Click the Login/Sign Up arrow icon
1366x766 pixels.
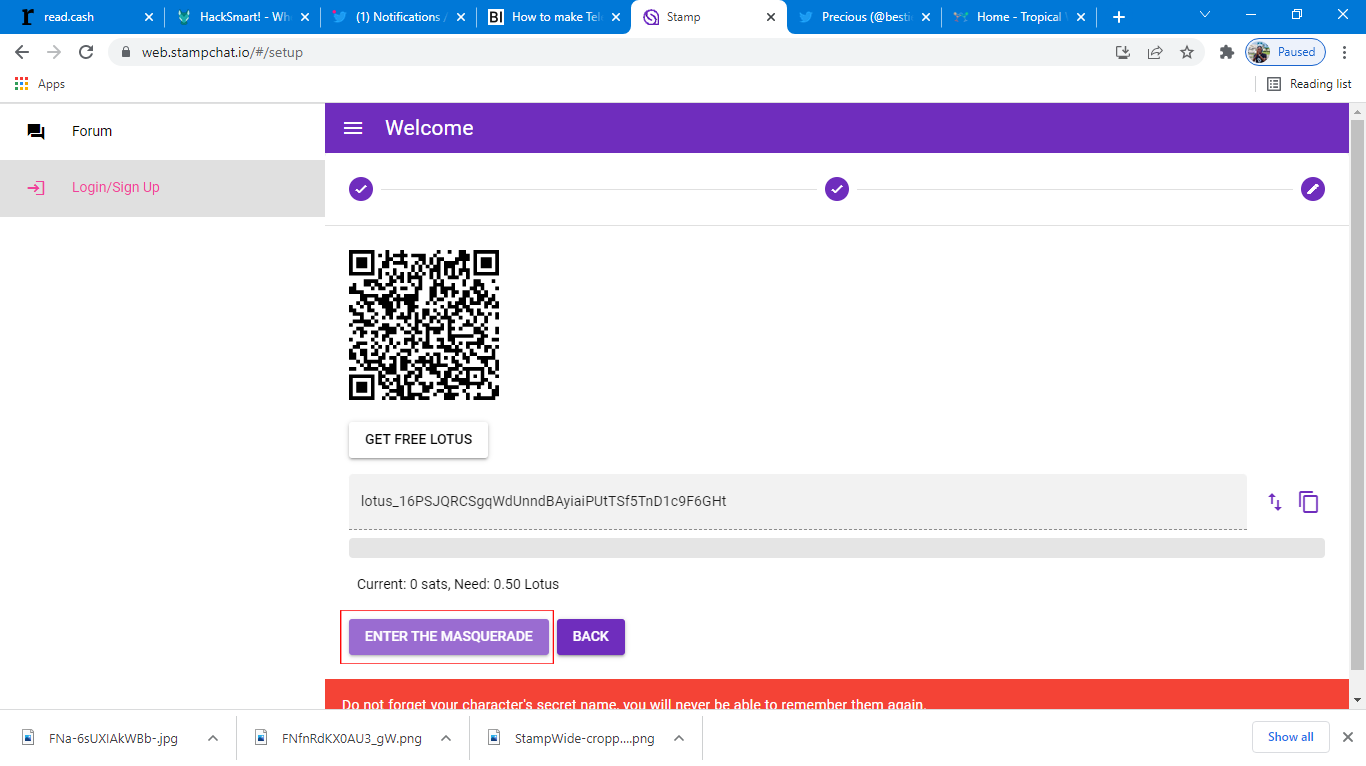36,188
